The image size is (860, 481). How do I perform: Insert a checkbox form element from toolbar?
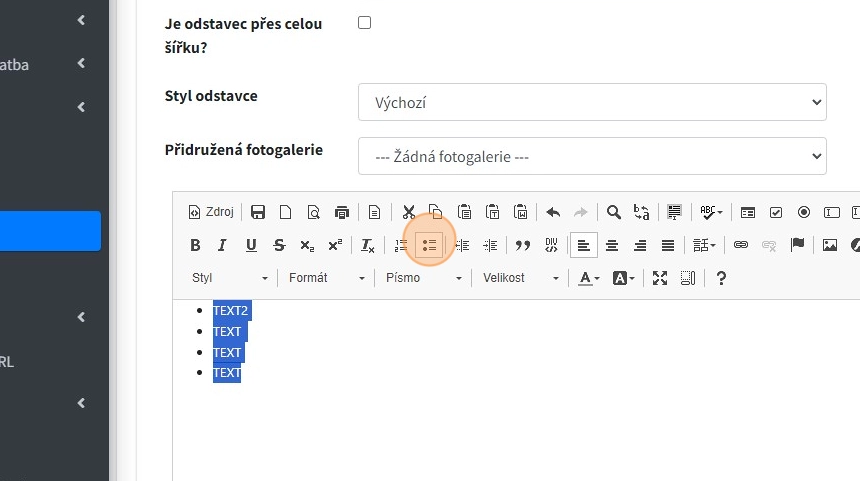(776, 212)
